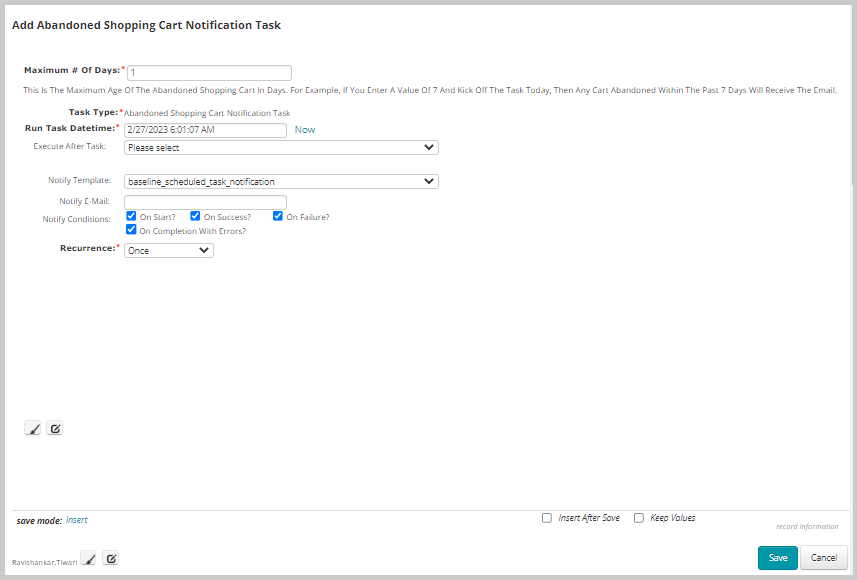Click the brush styling icon above the footer
The height and width of the screenshot is (580, 857).
coord(32,427)
